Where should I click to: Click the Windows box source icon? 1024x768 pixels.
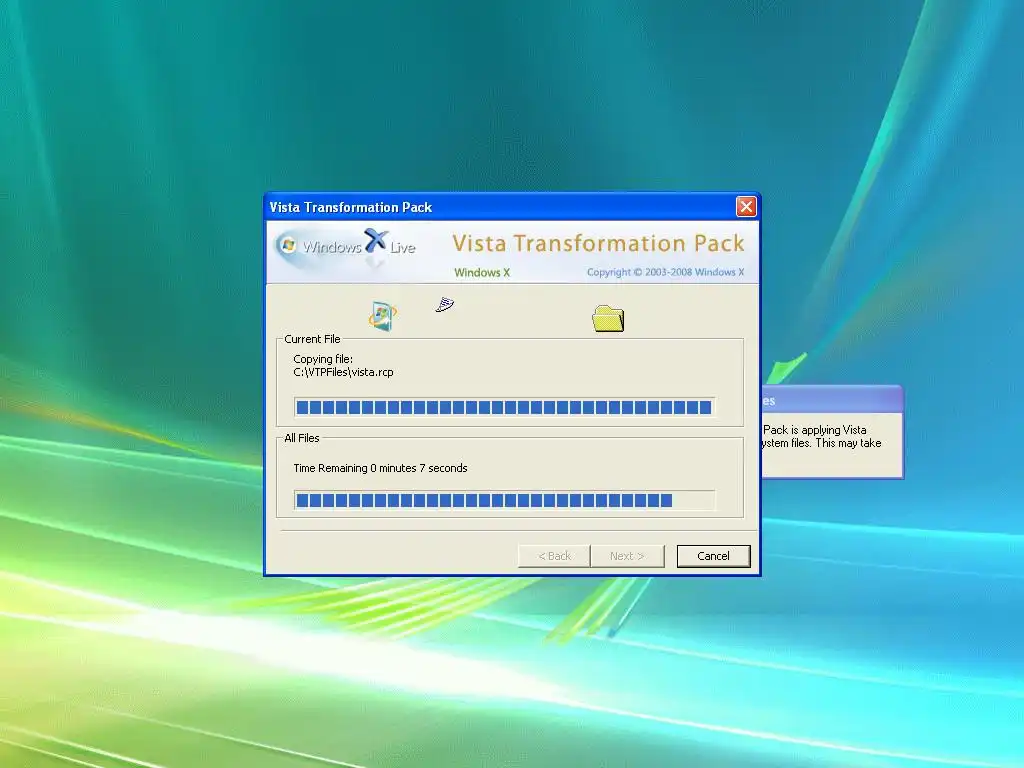click(382, 316)
